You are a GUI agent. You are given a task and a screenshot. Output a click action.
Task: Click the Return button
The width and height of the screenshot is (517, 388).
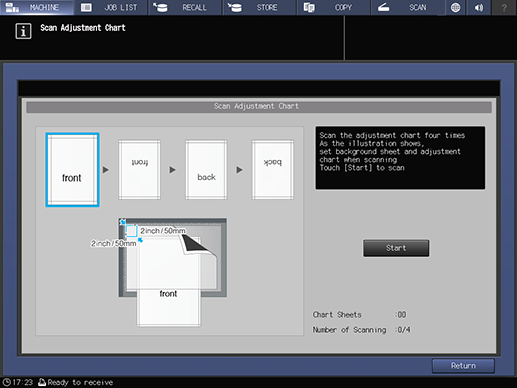463,366
